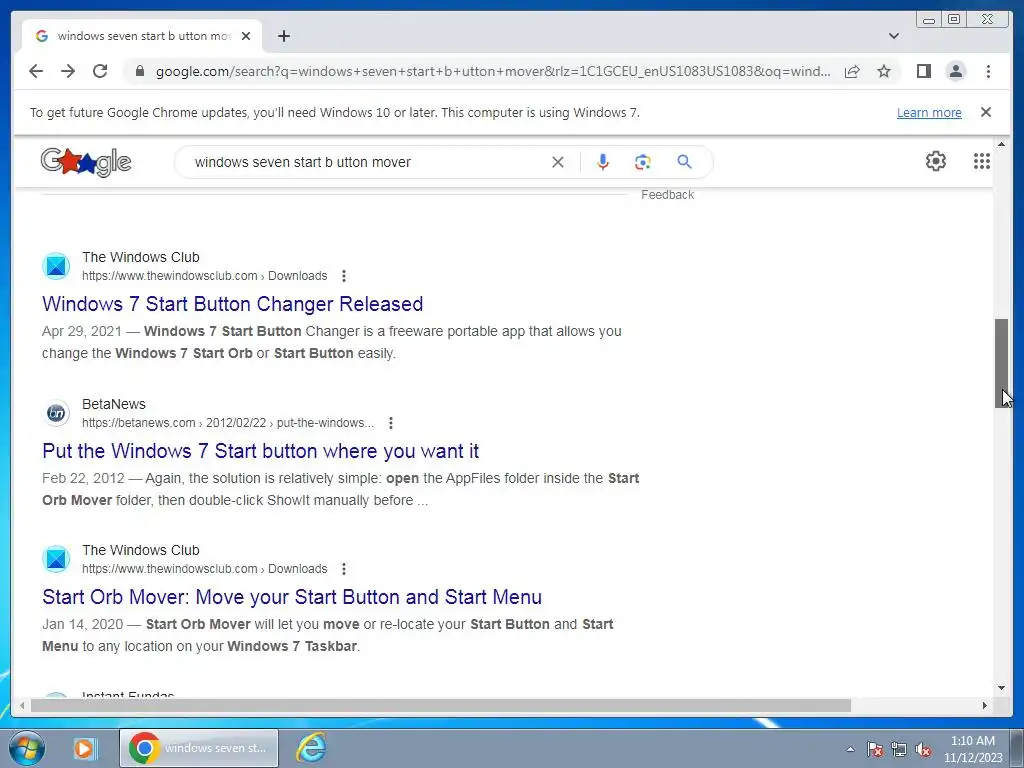The width and height of the screenshot is (1024, 768).
Task: Open Chrome three-dot menu
Action: (988, 71)
